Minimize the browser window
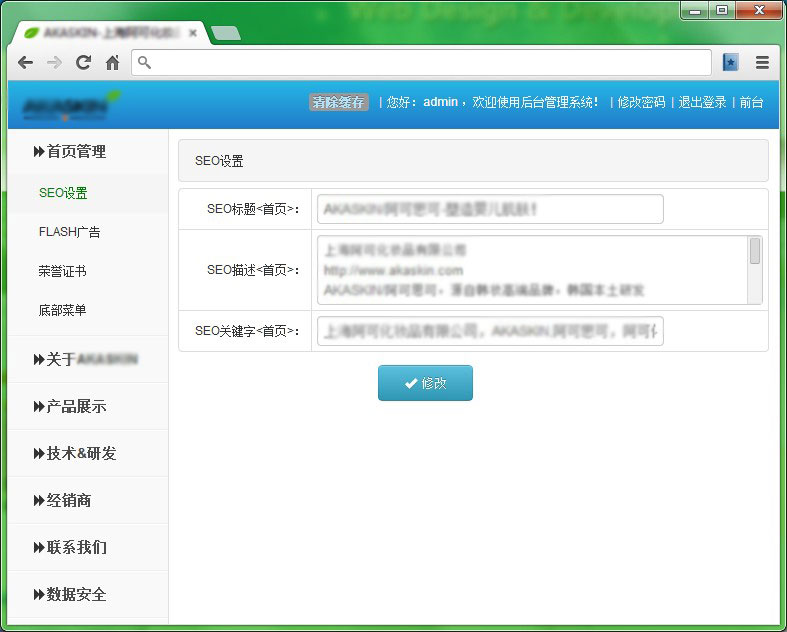The width and height of the screenshot is (787, 632). click(695, 10)
